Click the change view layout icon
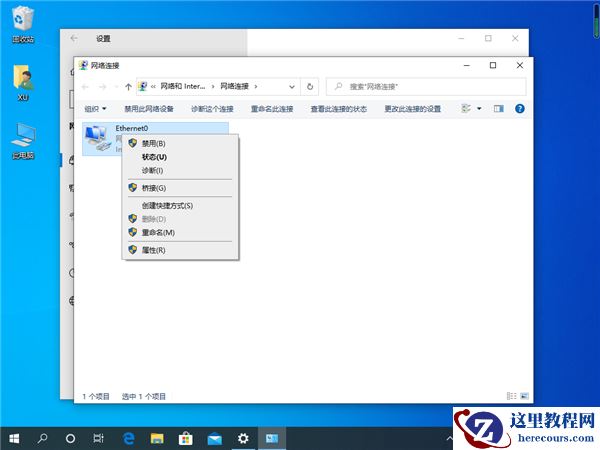The height and width of the screenshot is (450, 600). (466, 109)
